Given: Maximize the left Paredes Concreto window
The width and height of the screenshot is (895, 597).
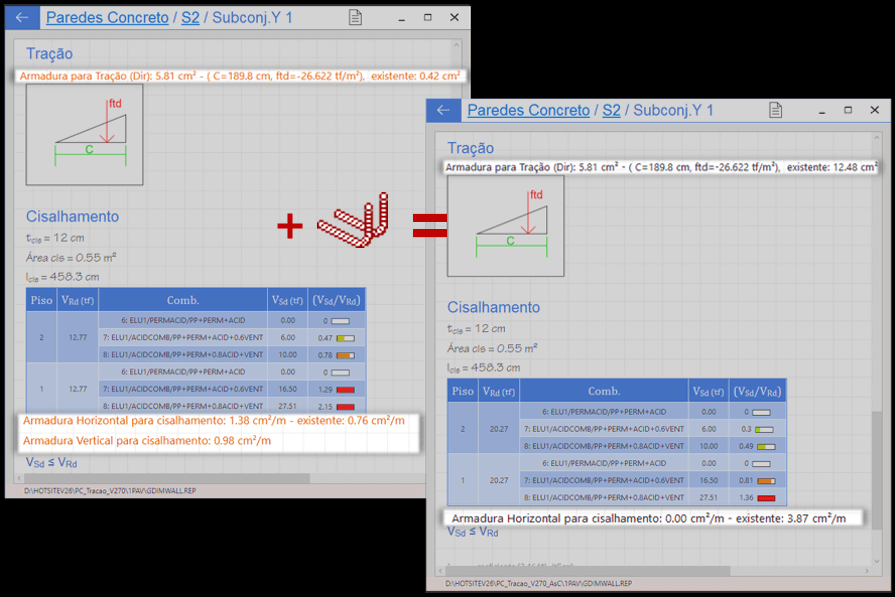Looking at the screenshot, I should pyautogui.click(x=428, y=18).
